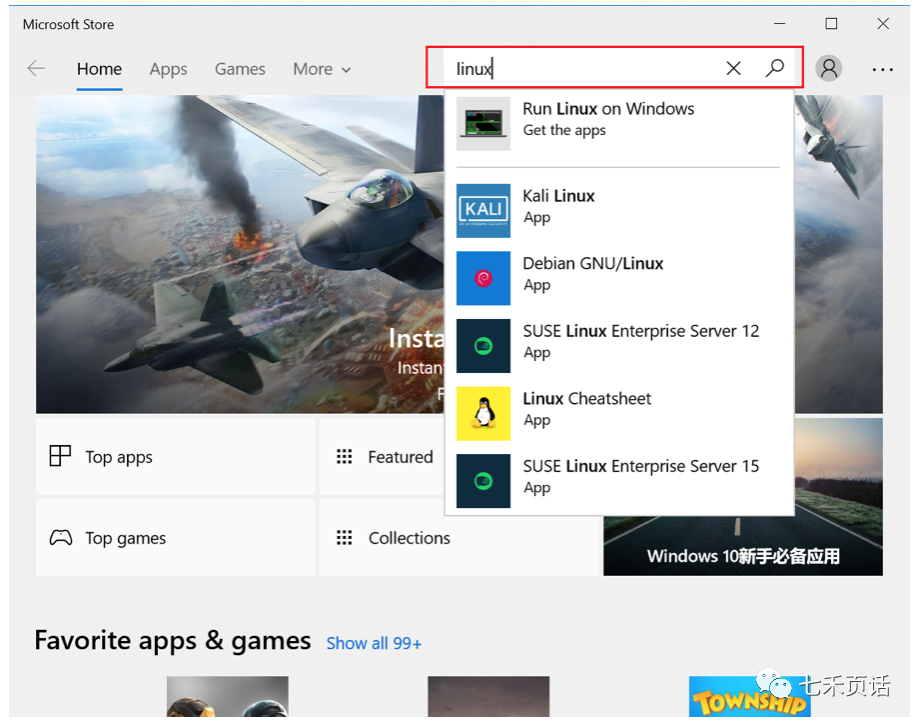920x726 pixels.
Task: Switch to the Home tab
Action: click(99, 69)
